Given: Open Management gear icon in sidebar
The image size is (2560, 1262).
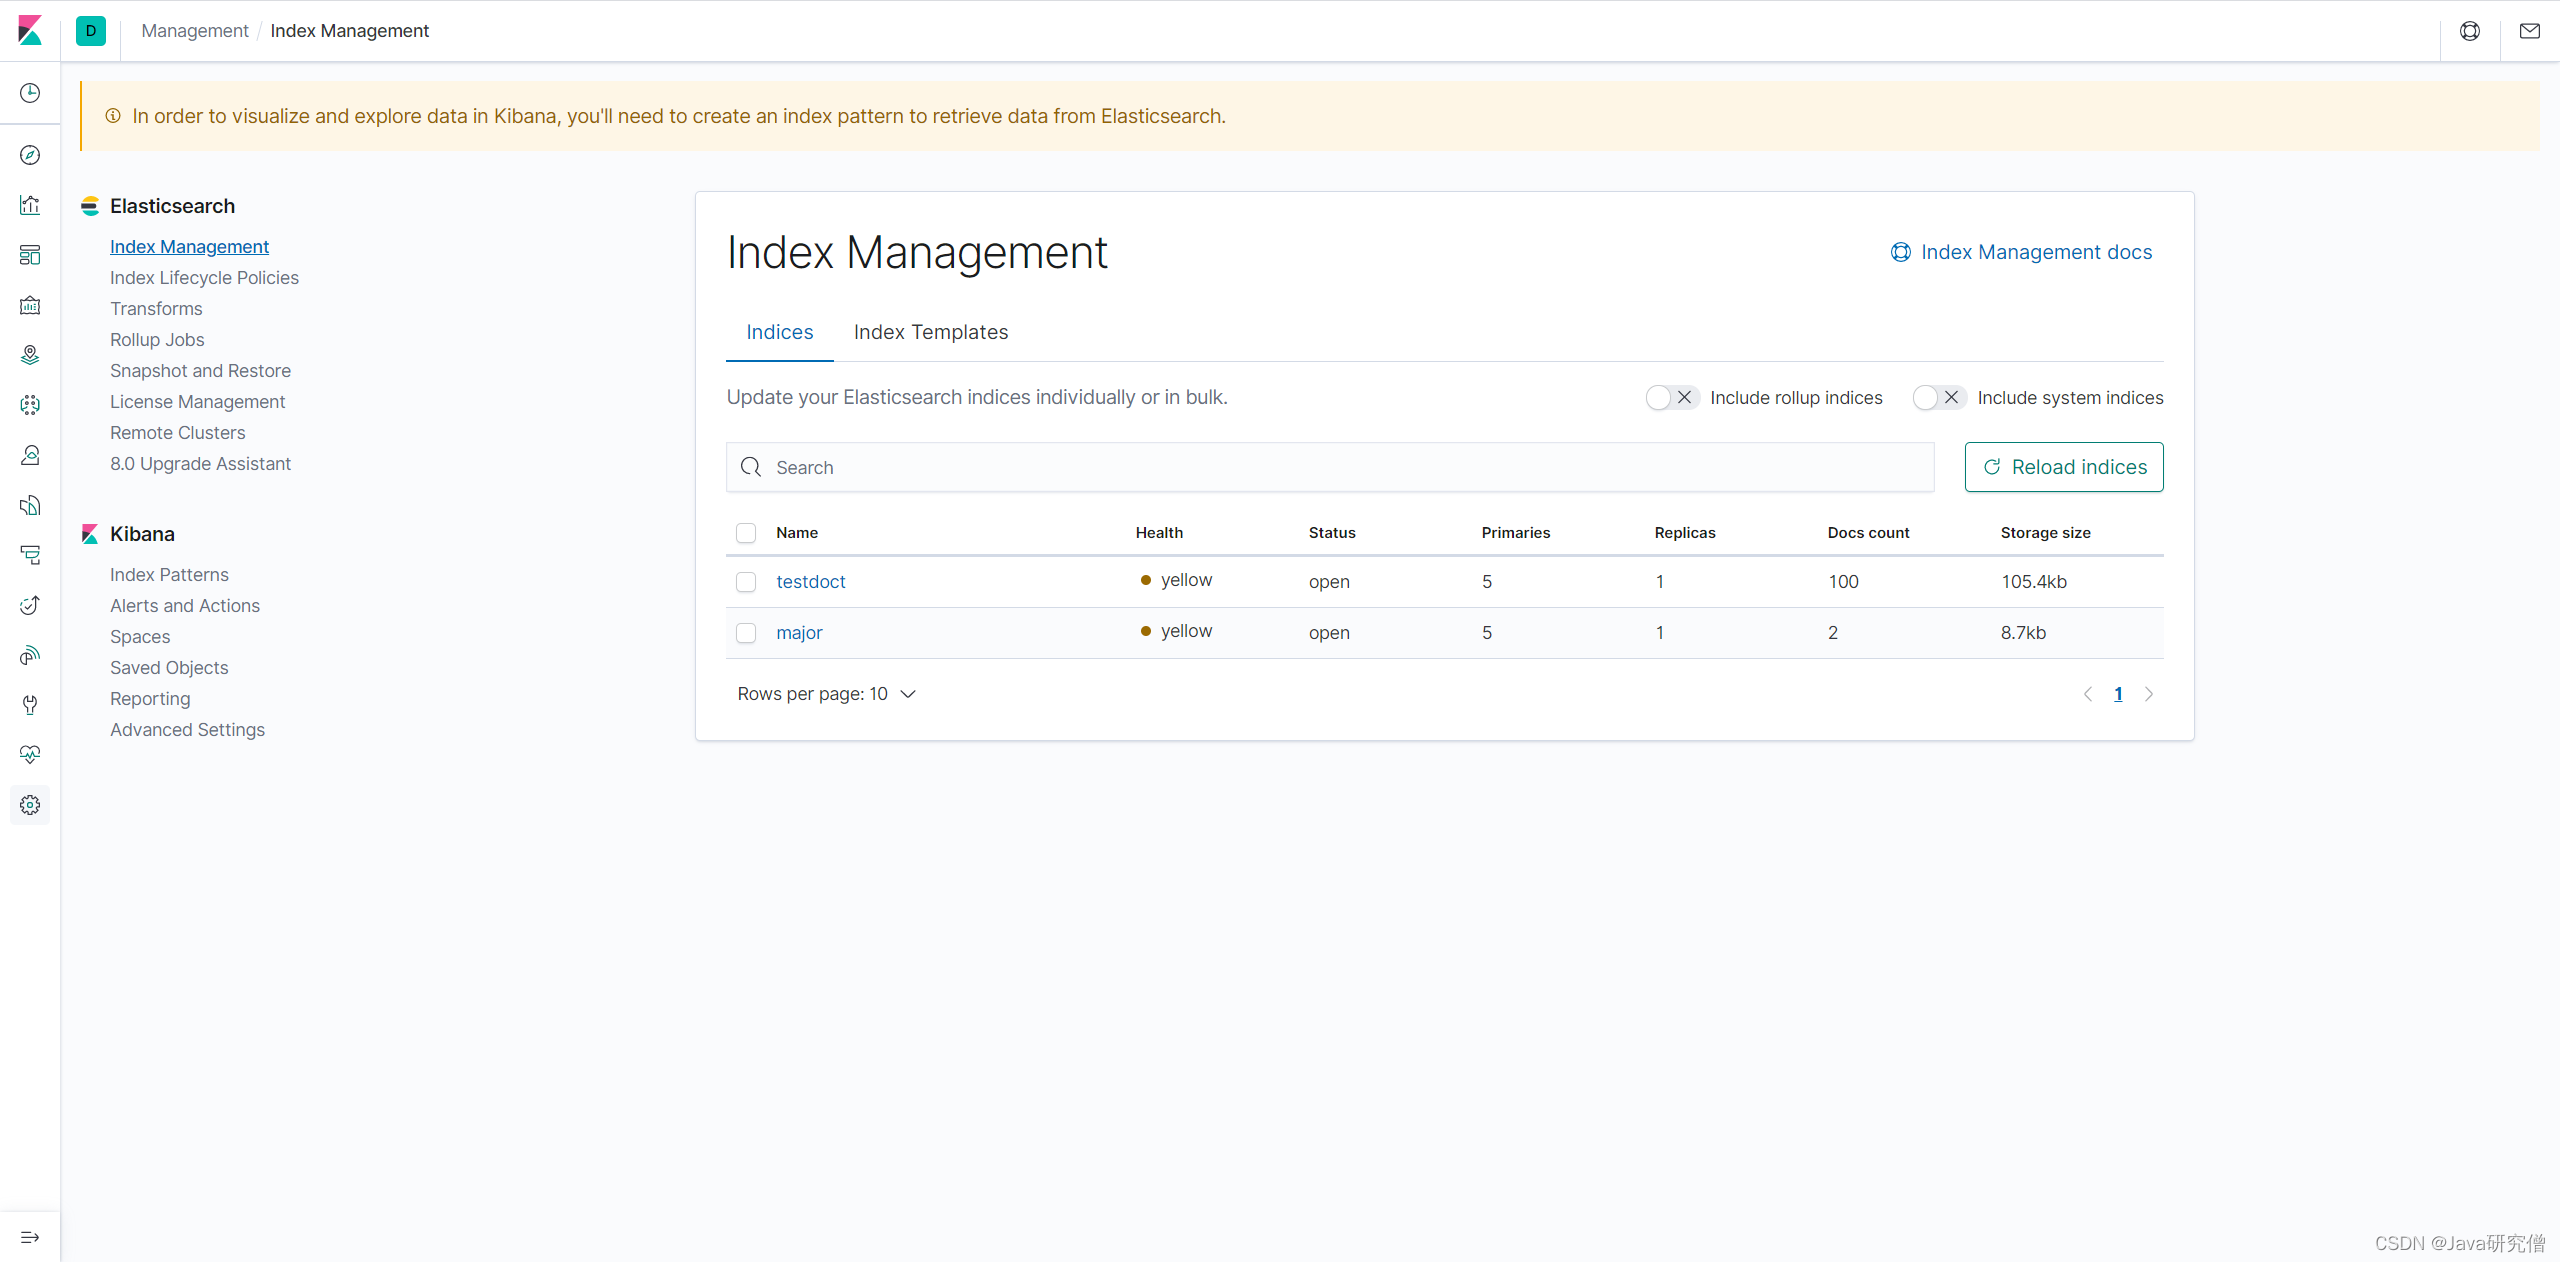Looking at the screenshot, I should click(30, 805).
